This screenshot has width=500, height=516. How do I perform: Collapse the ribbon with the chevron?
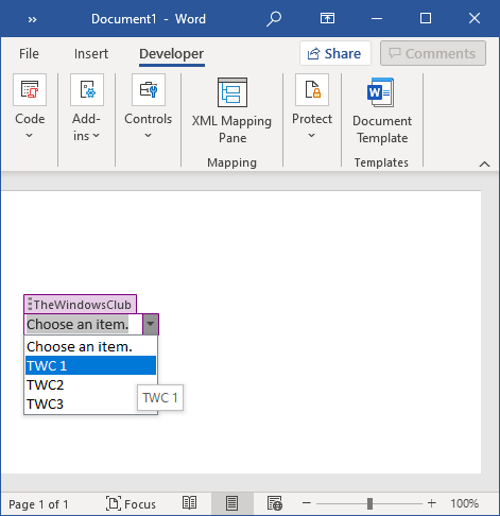pos(484,164)
